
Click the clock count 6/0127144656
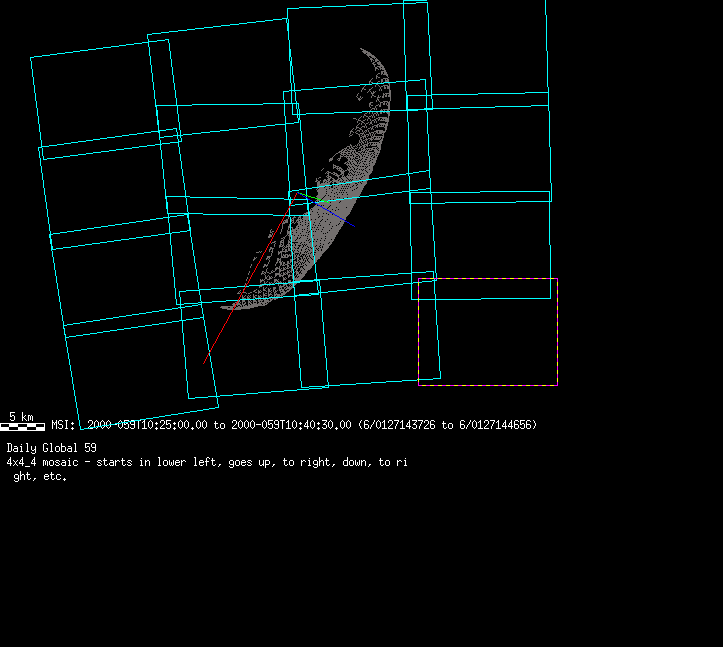point(495,425)
